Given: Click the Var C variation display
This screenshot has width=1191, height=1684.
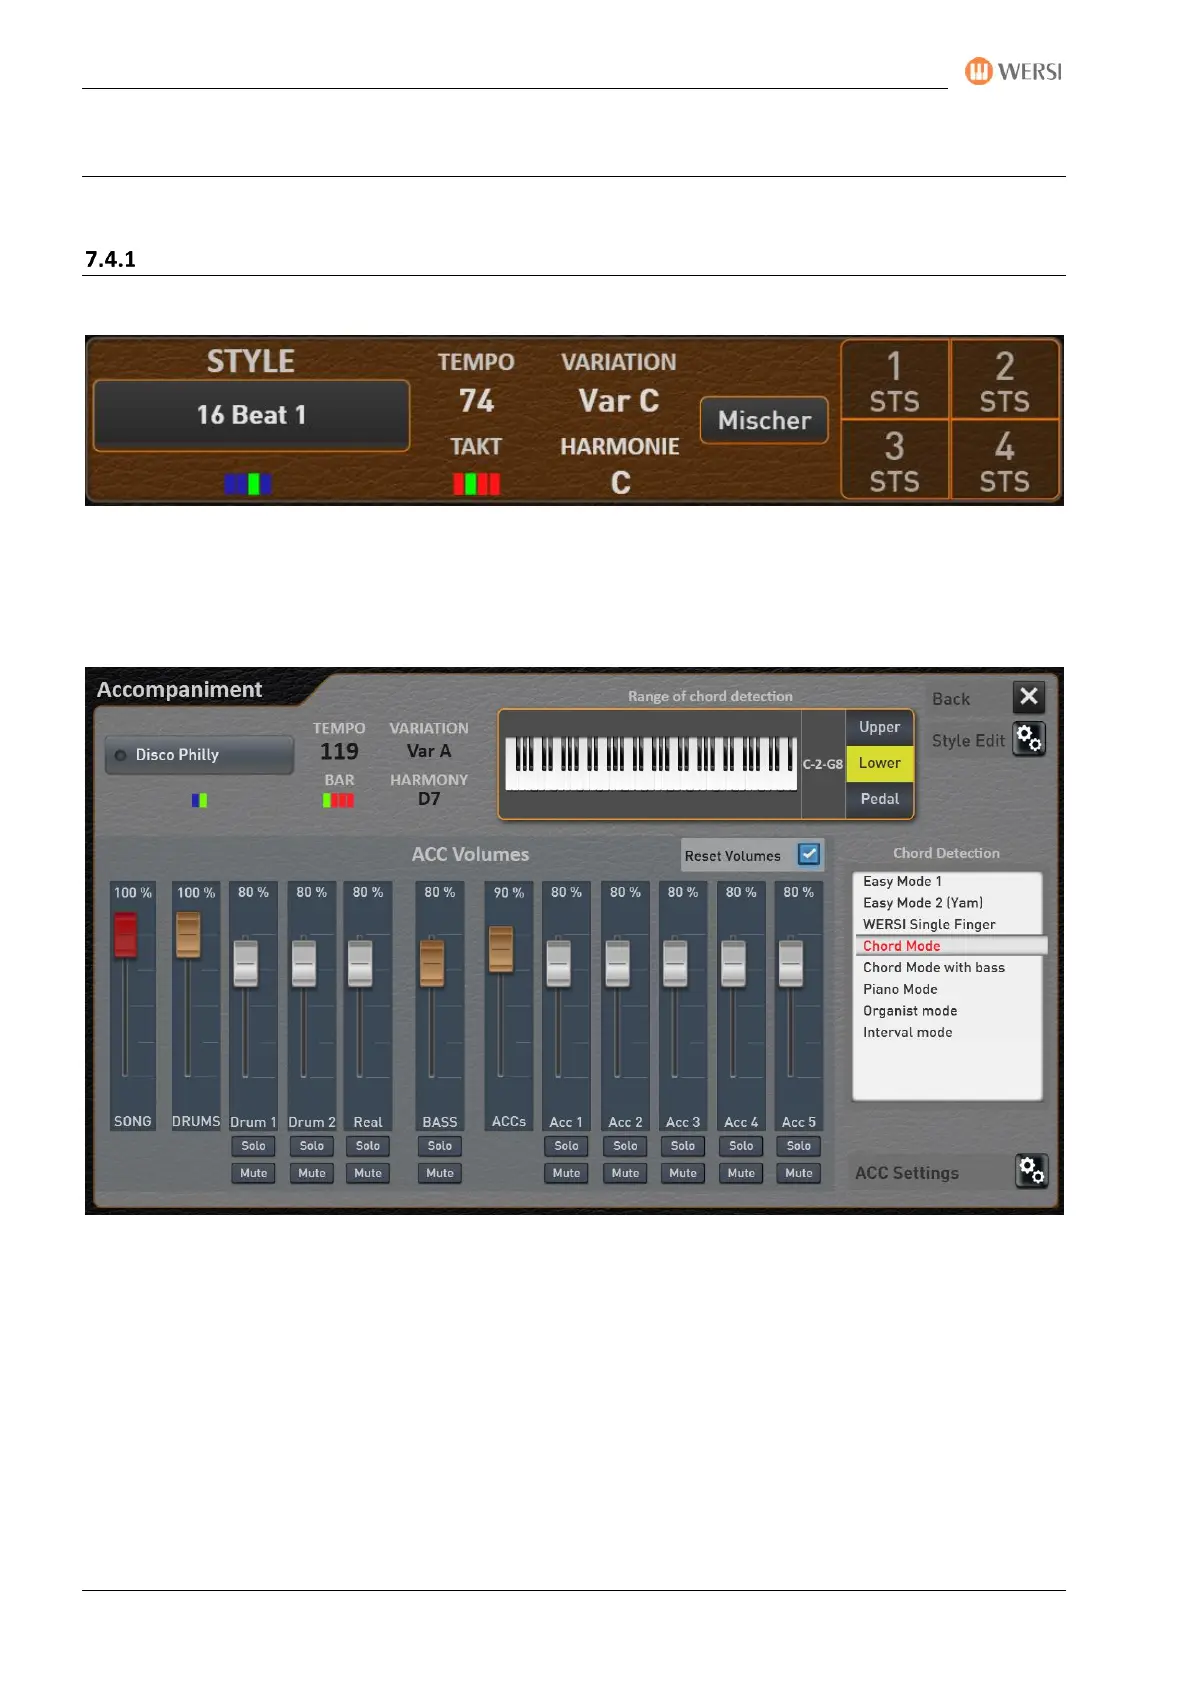Looking at the screenshot, I should click(x=619, y=401).
